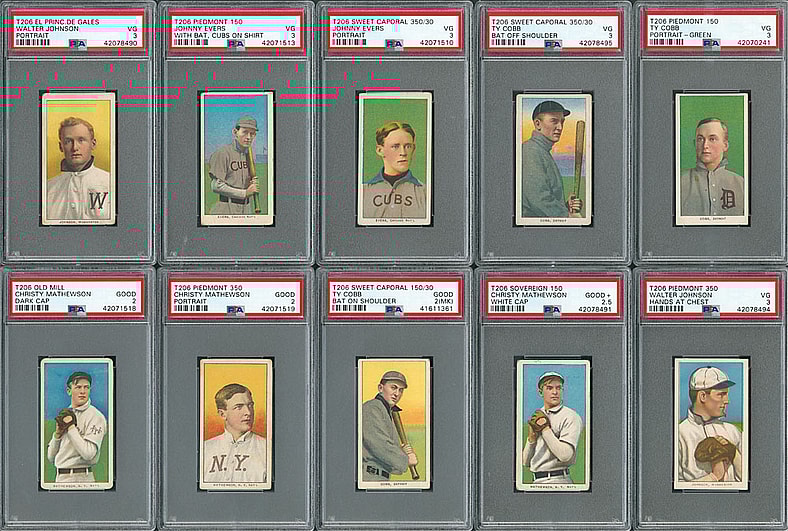
Task: Click certification number 42078495
Action: pyautogui.click(x=596, y=44)
